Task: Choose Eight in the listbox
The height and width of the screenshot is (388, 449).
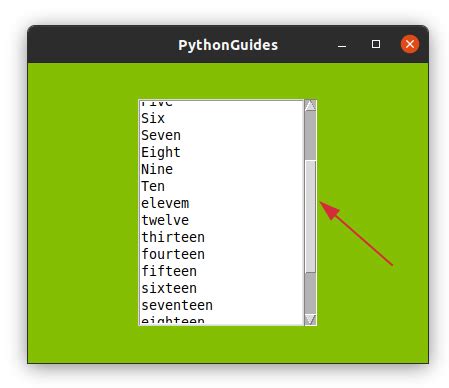Action: [x=221, y=152]
